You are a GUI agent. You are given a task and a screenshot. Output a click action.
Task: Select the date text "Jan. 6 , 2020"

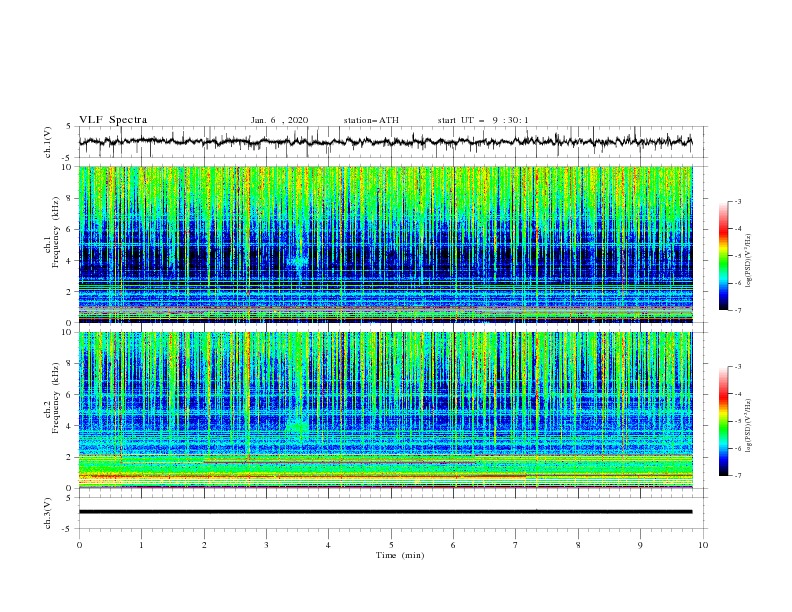coord(279,120)
